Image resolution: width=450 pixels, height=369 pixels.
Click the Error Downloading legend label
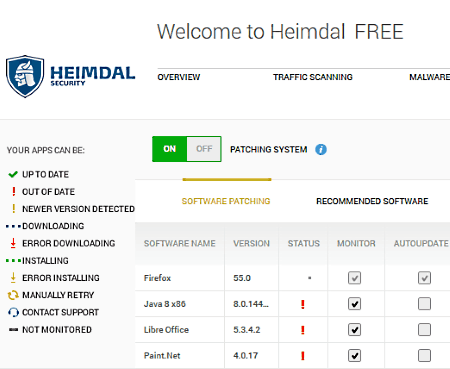click(x=69, y=243)
